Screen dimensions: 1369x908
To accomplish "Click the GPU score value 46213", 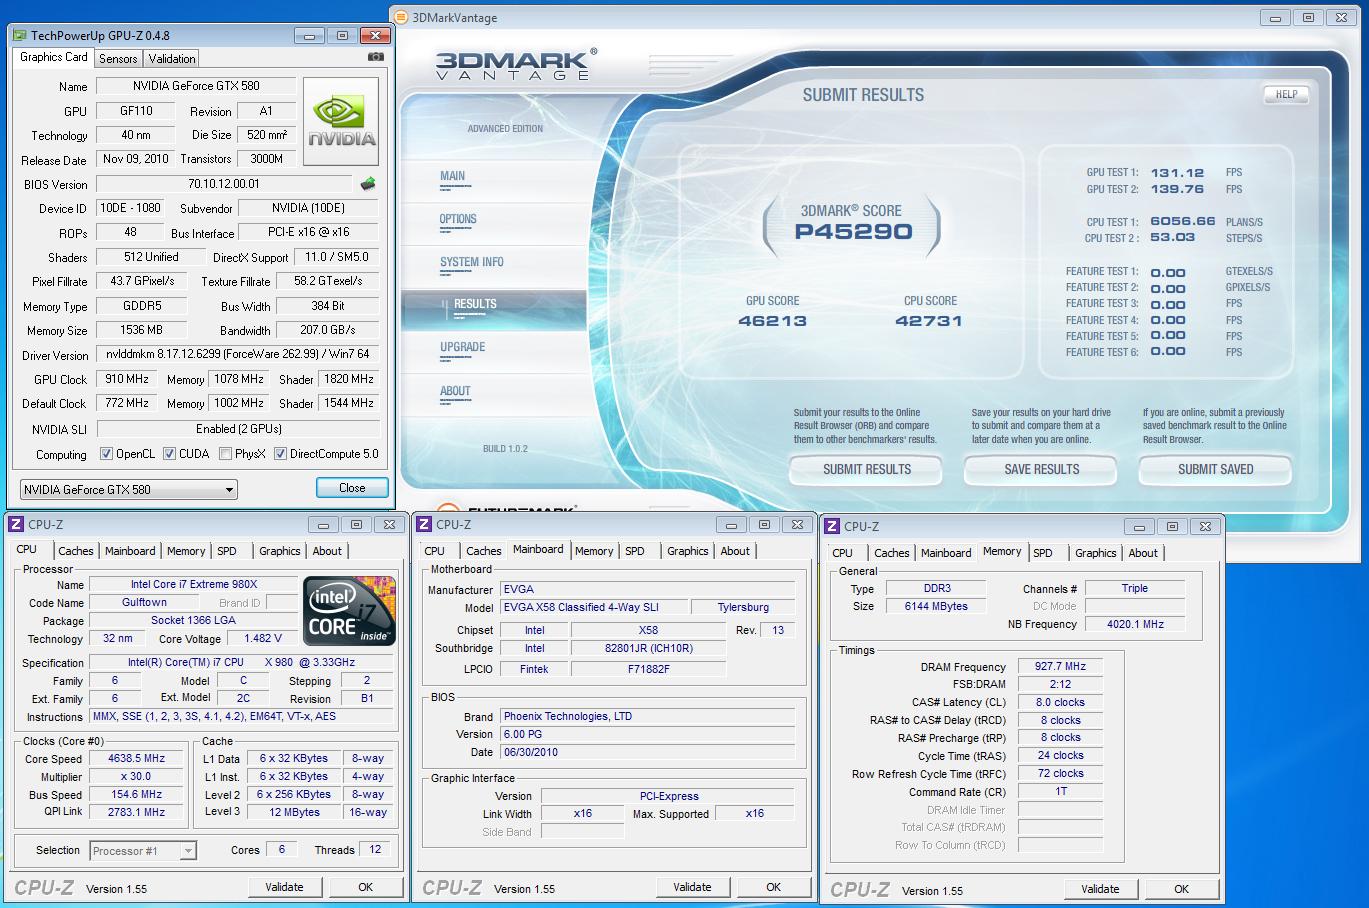I will (x=772, y=321).
